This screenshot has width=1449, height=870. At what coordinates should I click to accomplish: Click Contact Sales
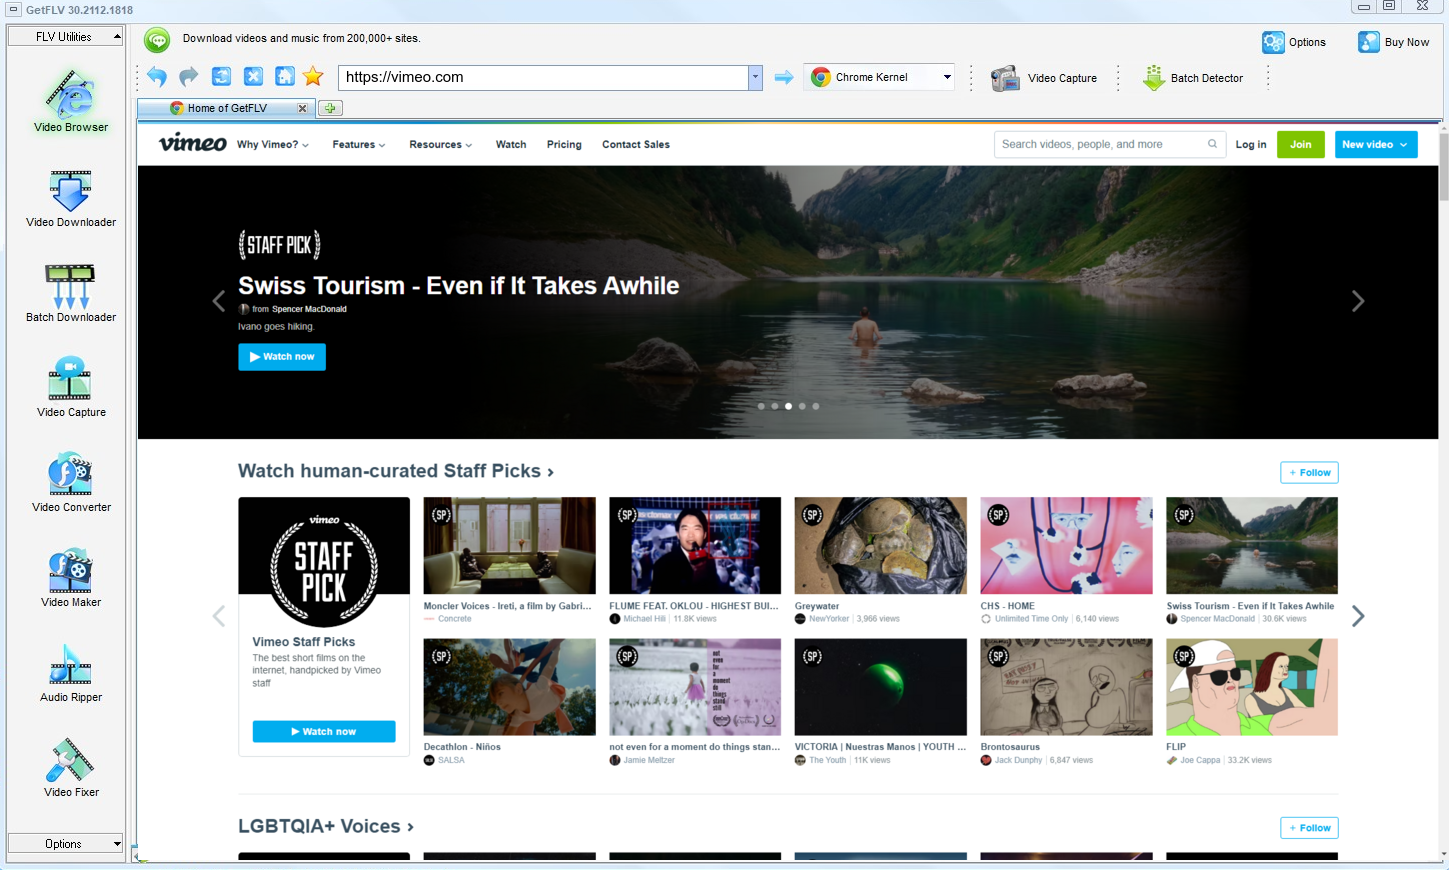636,144
